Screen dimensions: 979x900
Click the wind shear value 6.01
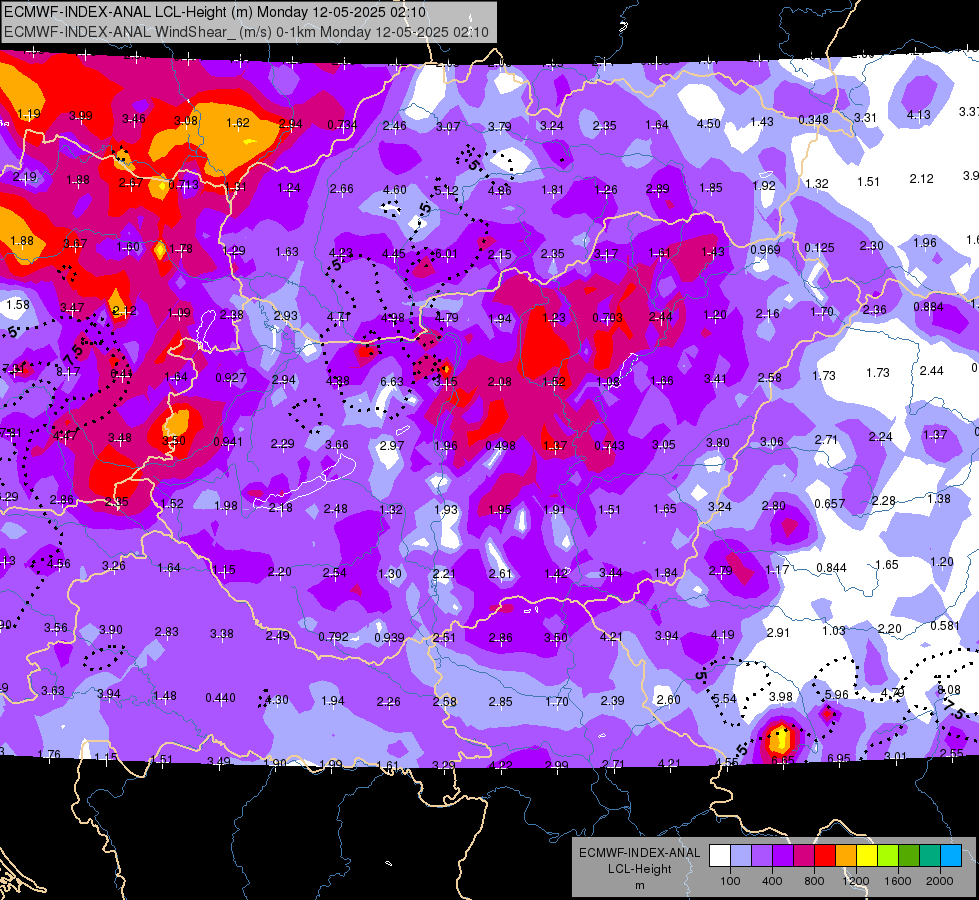pos(446,253)
